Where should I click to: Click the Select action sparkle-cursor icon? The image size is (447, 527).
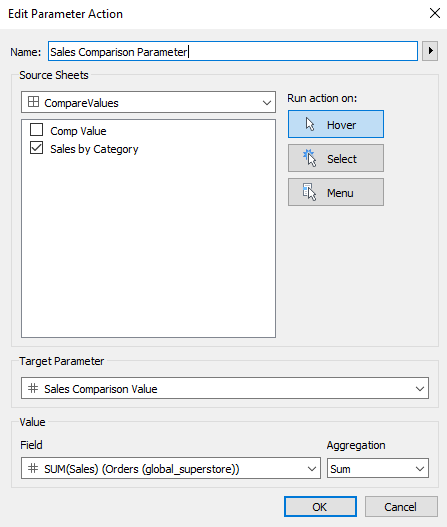coord(310,158)
